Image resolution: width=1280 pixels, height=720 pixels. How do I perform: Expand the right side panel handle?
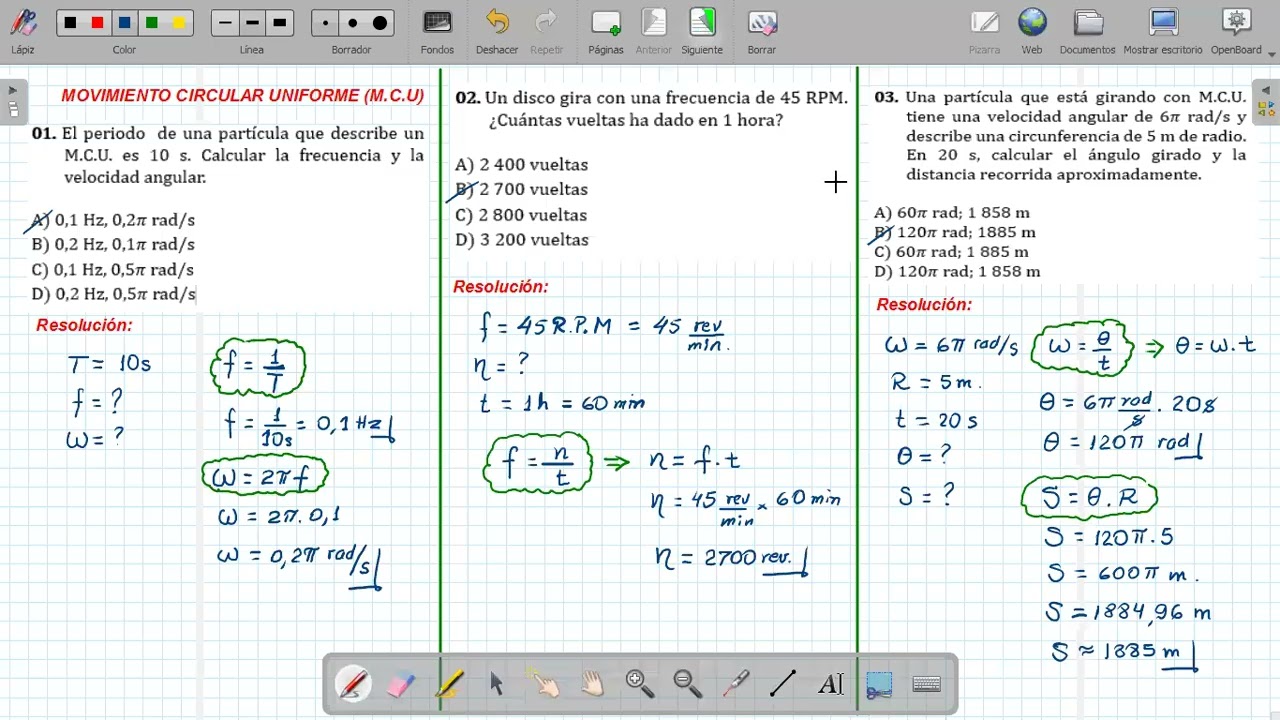1265,100
